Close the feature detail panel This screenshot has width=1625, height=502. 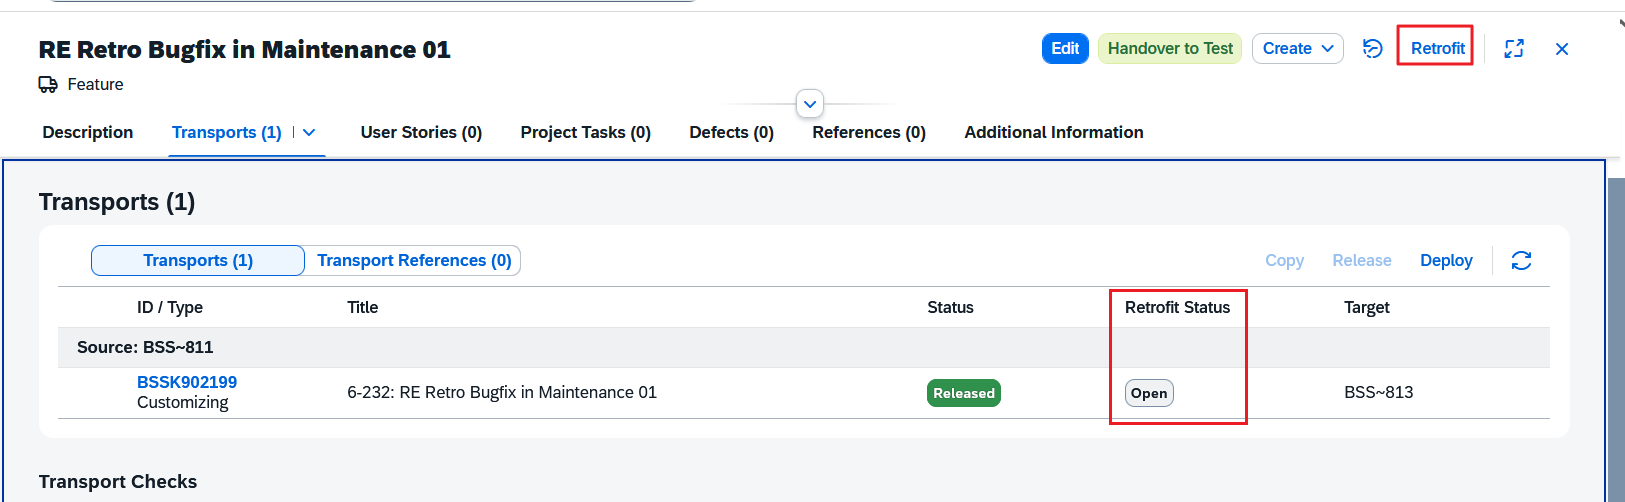(x=1561, y=49)
